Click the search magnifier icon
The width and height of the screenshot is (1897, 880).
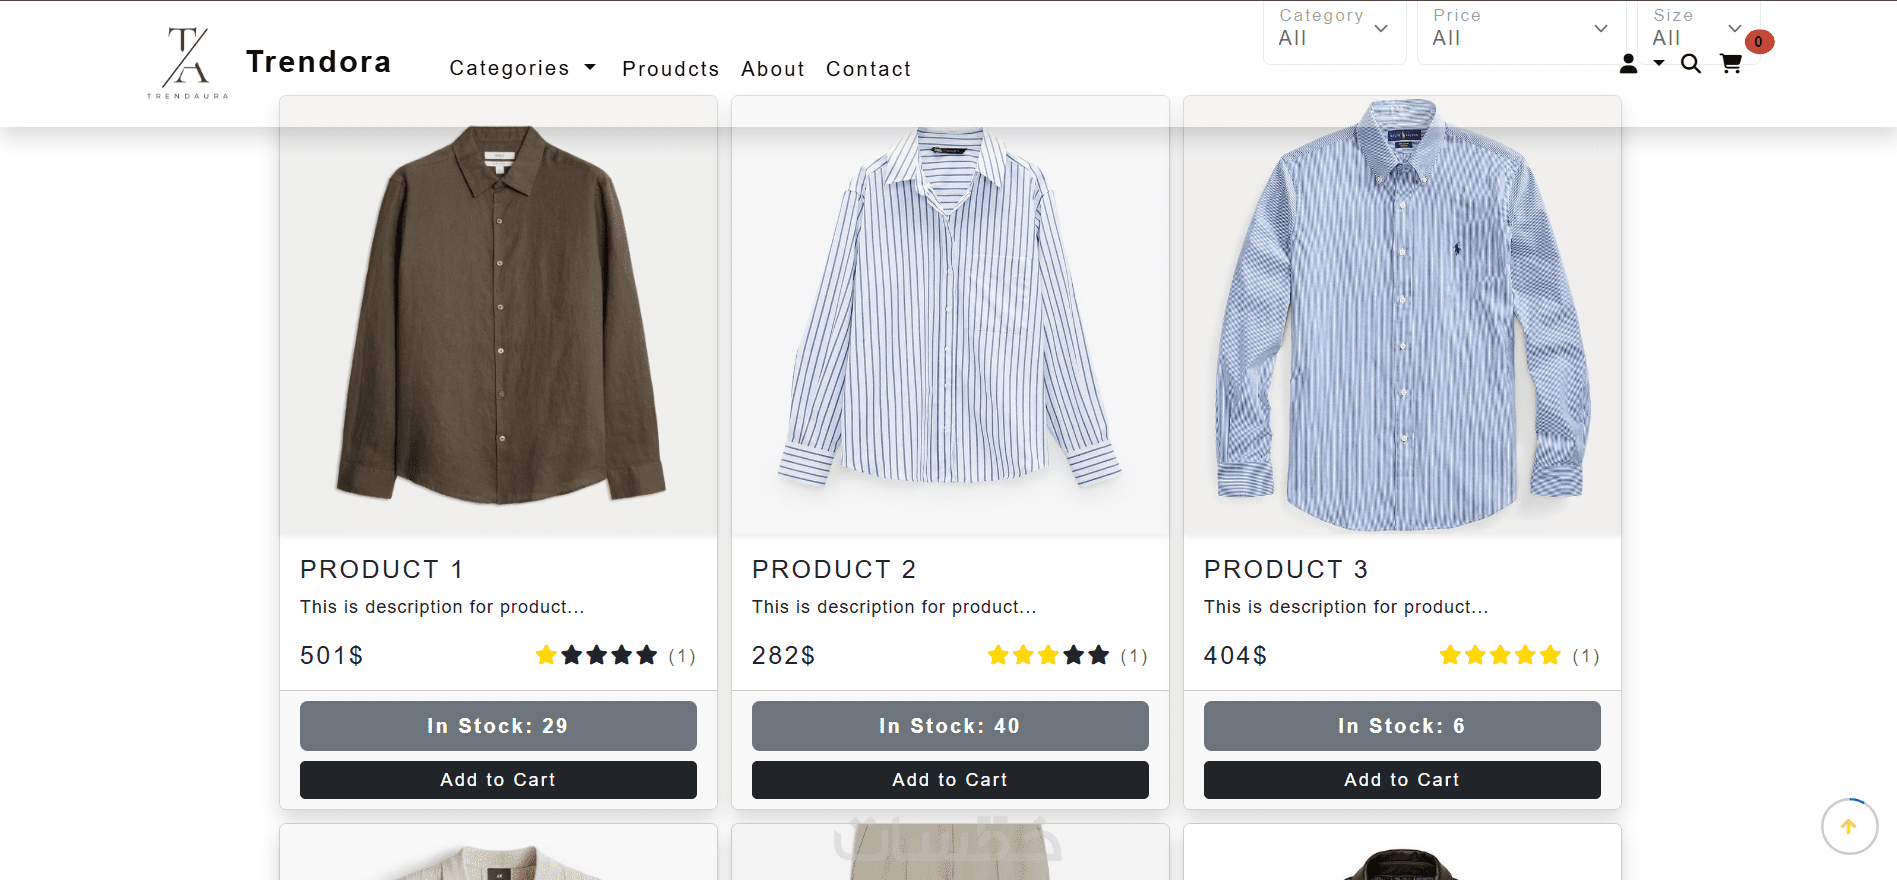pos(1690,64)
